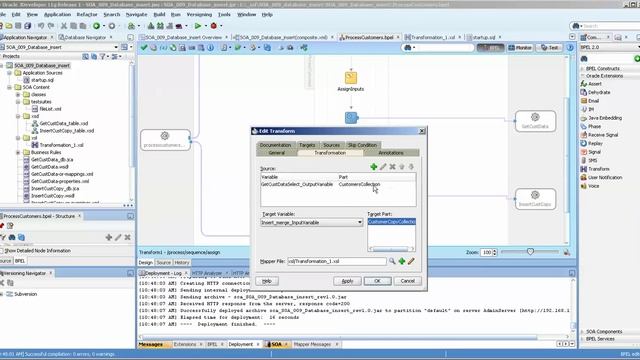This screenshot has width=640, height=360.
Task: Expand the BPEL Constructs palette section
Action: pos(582,69)
